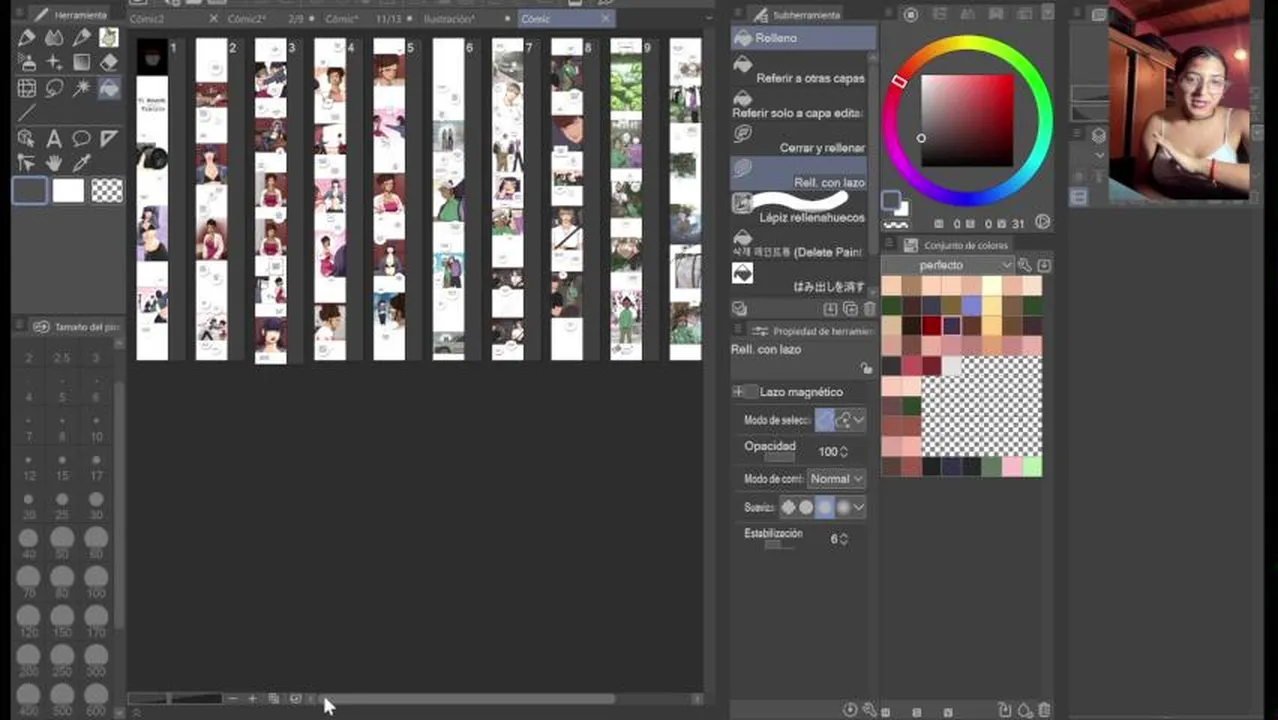The width and height of the screenshot is (1278, 720).
Task: Duplicate sub tool icon in Subherramienta
Action: point(850,309)
